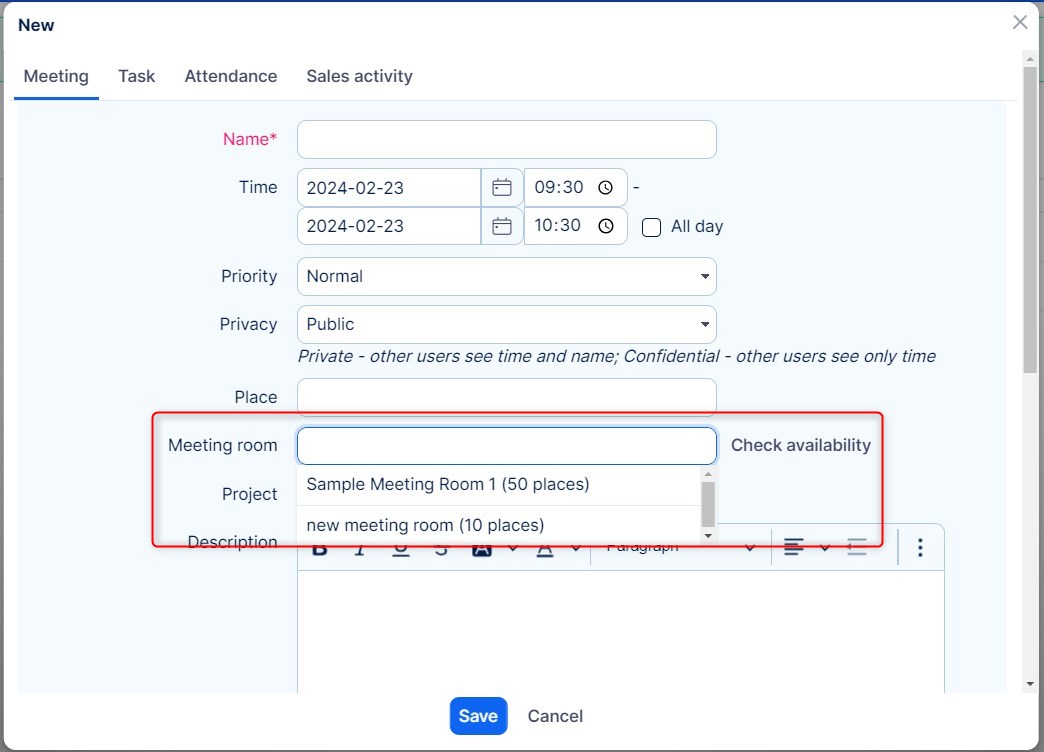Click the clock icon in start time
Image resolution: width=1044 pixels, height=752 pixels.
pos(605,188)
